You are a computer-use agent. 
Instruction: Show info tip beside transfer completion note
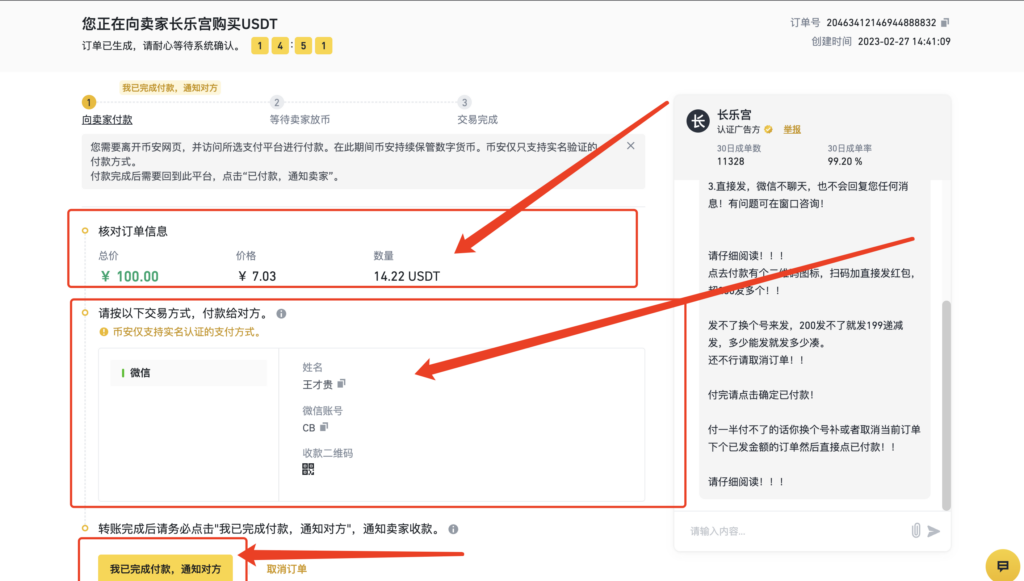[453, 529]
